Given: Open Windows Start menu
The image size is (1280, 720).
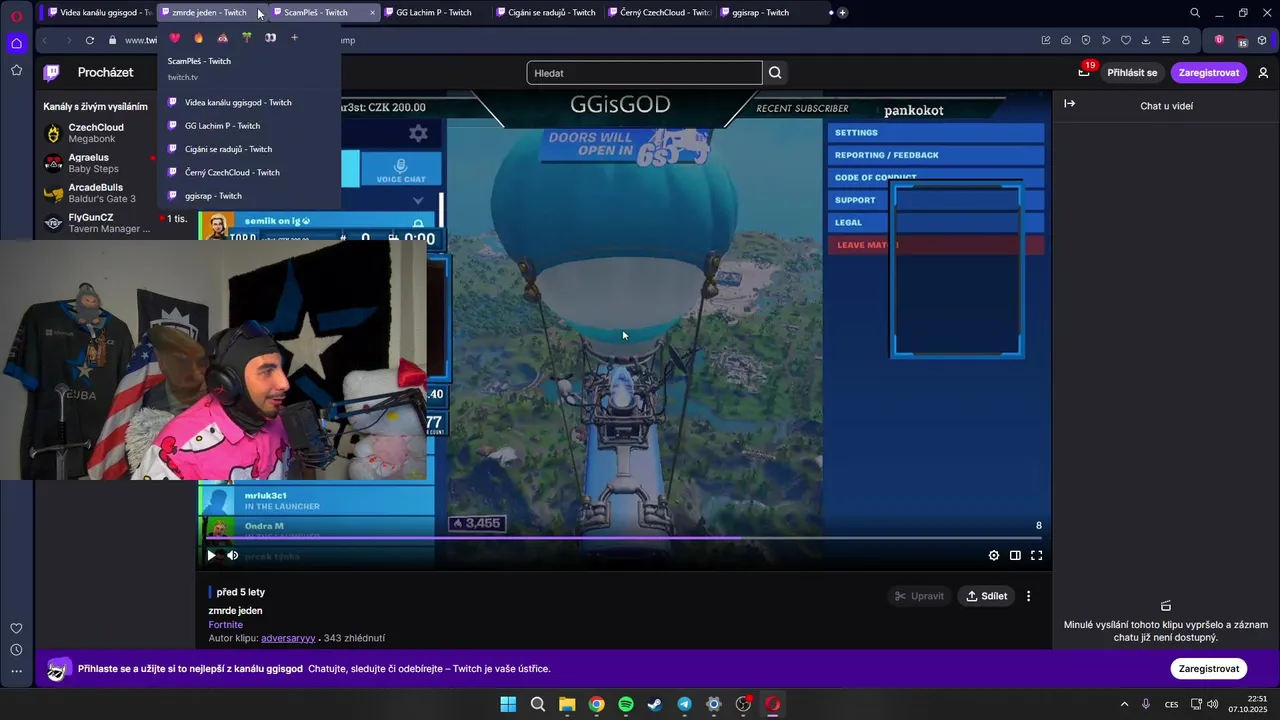Looking at the screenshot, I should click(x=508, y=704).
